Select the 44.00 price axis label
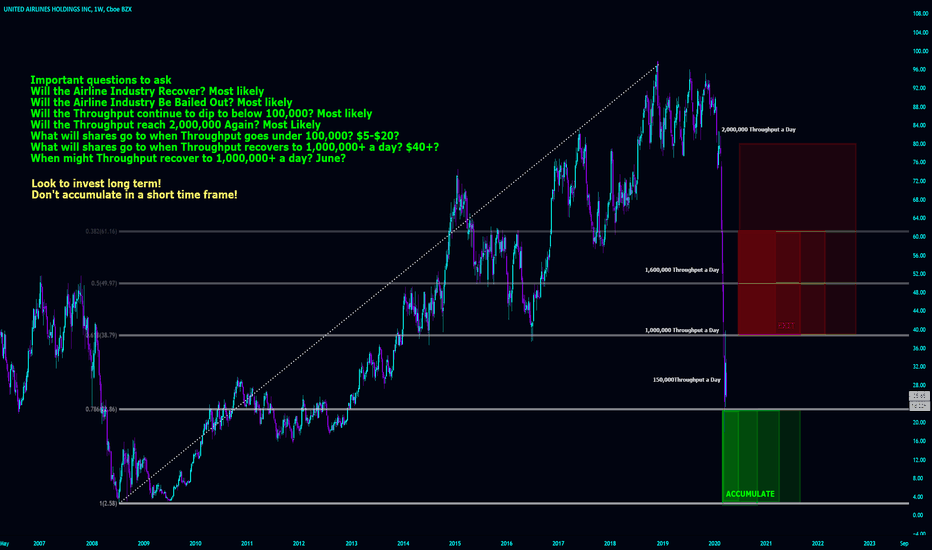The width and height of the screenshot is (932, 550). (x=921, y=310)
